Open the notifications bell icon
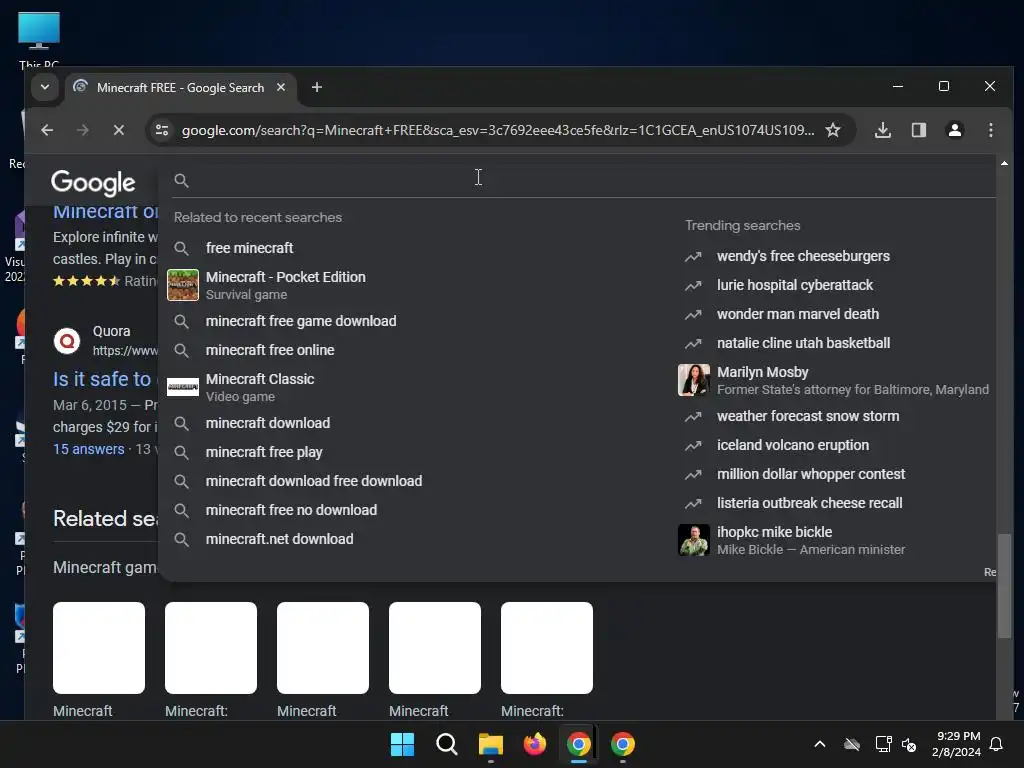1024x768 pixels. (996, 744)
